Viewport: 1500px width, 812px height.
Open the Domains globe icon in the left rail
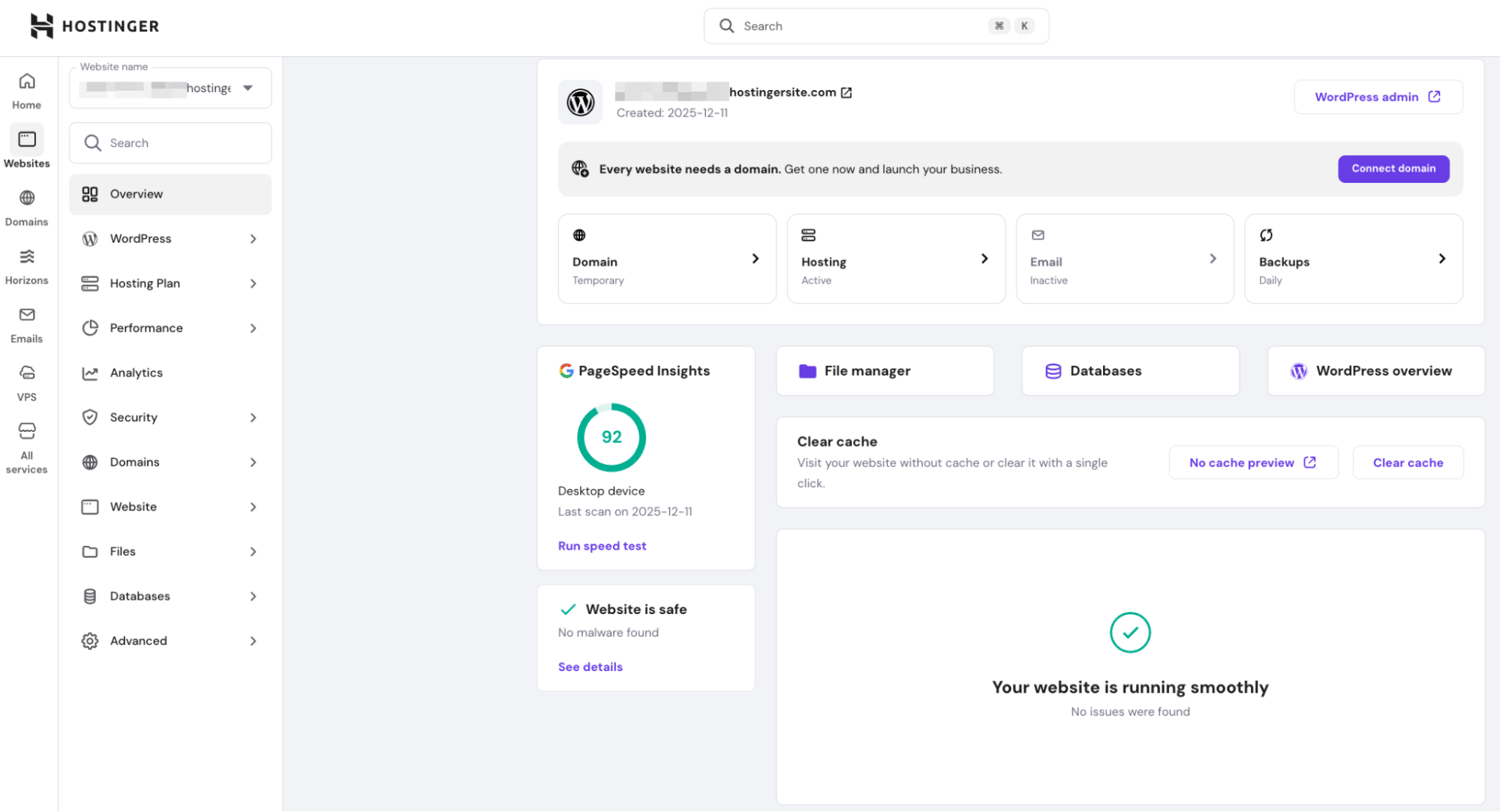pyautogui.click(x=27, y=198)
